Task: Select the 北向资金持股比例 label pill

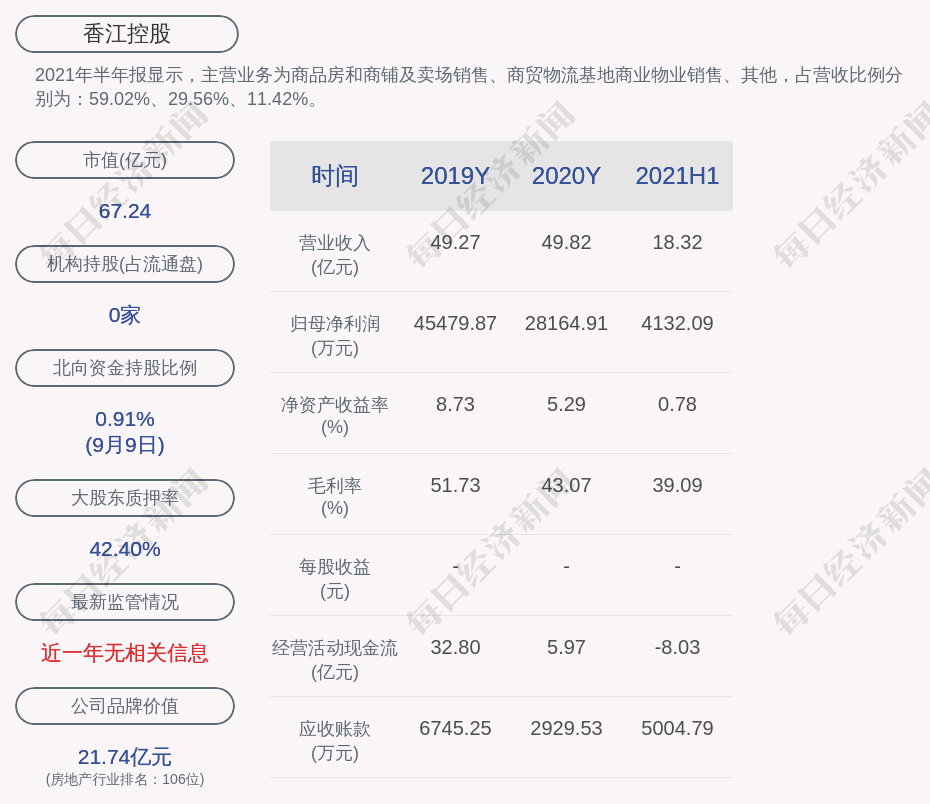Action: pos(125,368)
